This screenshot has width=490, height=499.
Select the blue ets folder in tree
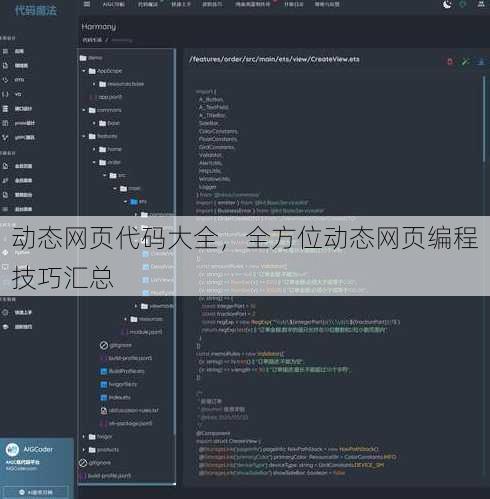click(x=139, y=202)
